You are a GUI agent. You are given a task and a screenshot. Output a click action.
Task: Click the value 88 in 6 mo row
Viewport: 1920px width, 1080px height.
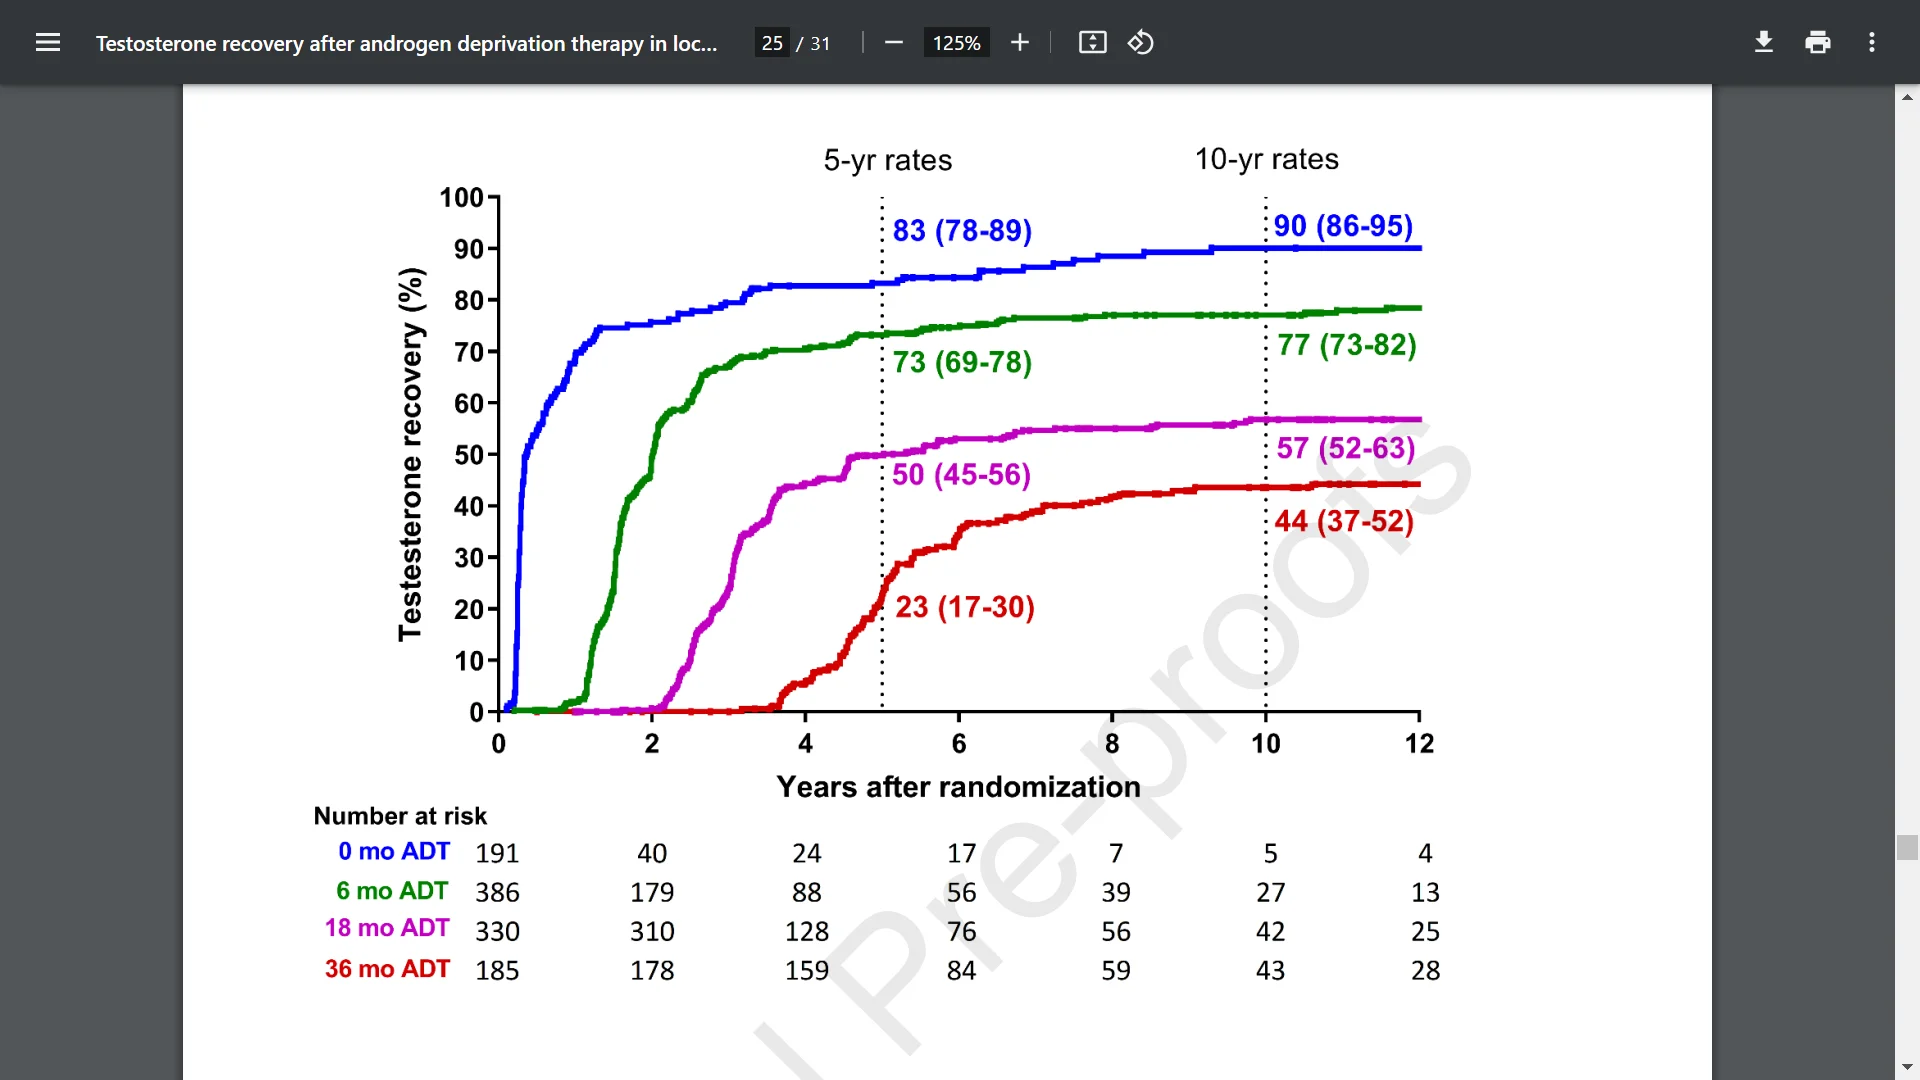[807, 892]
